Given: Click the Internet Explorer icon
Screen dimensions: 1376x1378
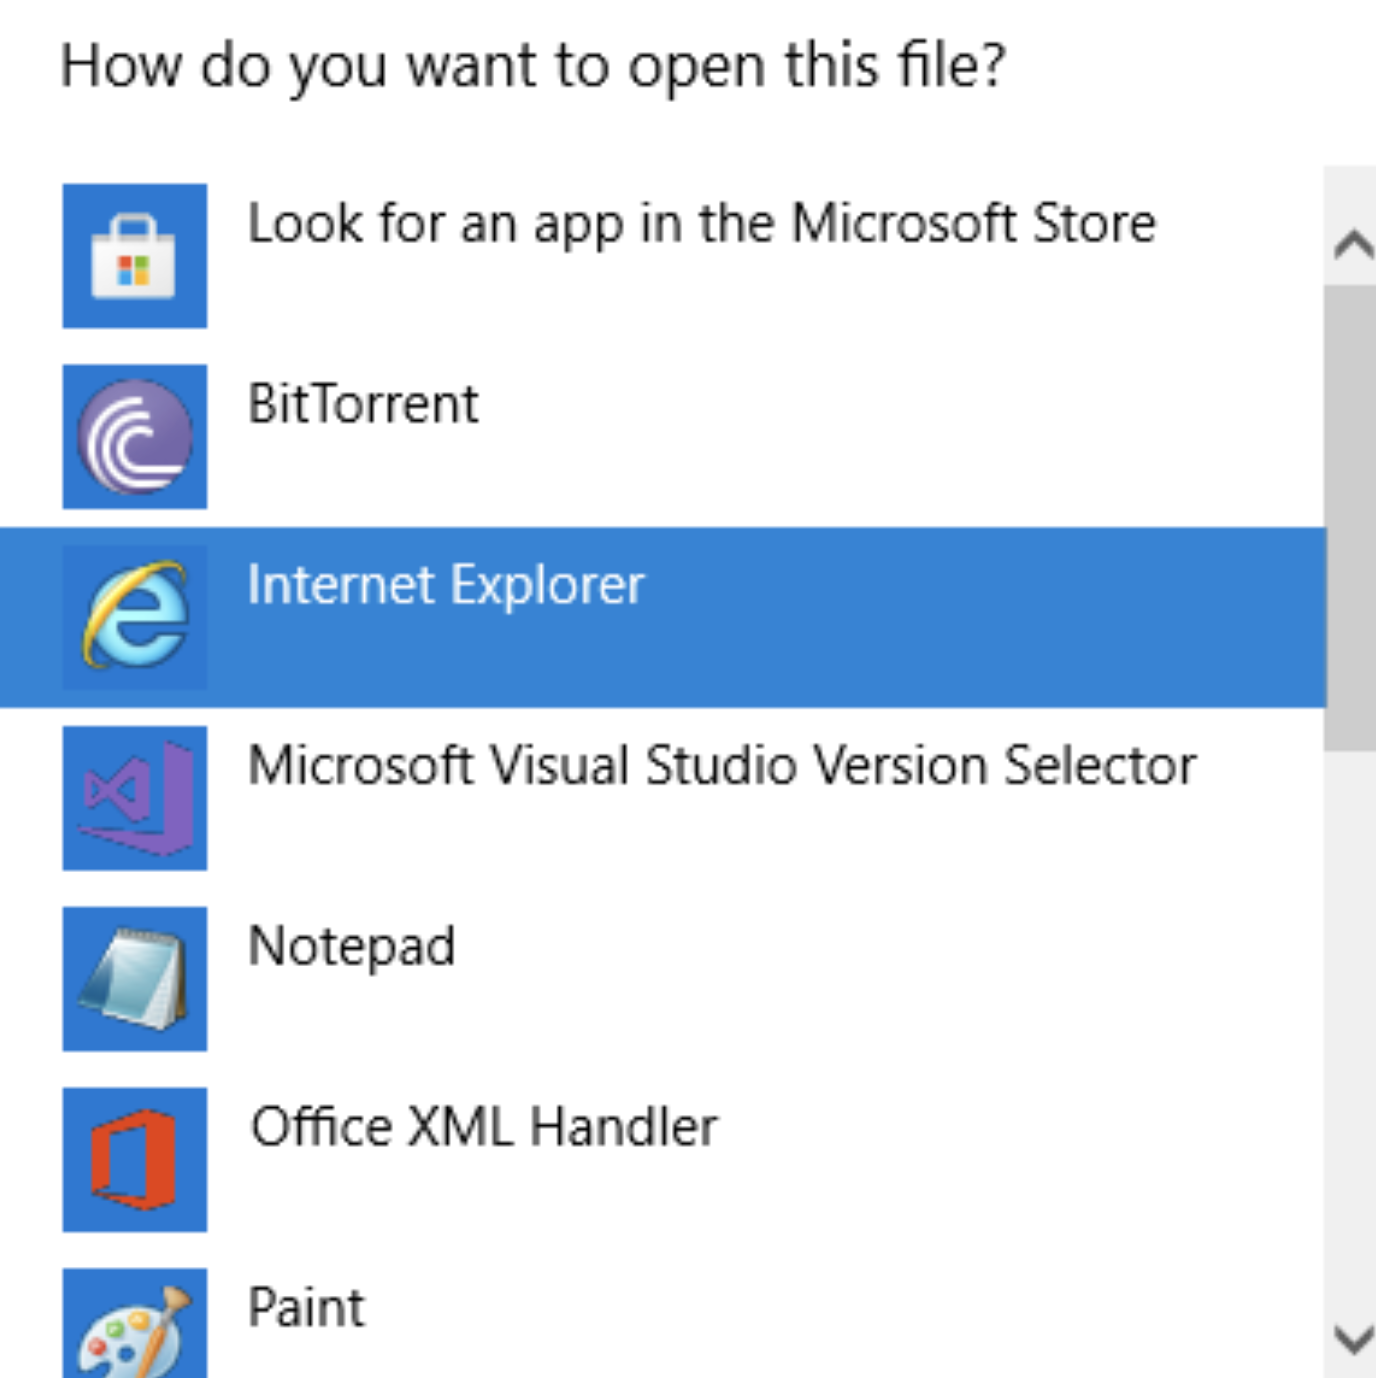Looking at the screenshot, I should (134, 618).
